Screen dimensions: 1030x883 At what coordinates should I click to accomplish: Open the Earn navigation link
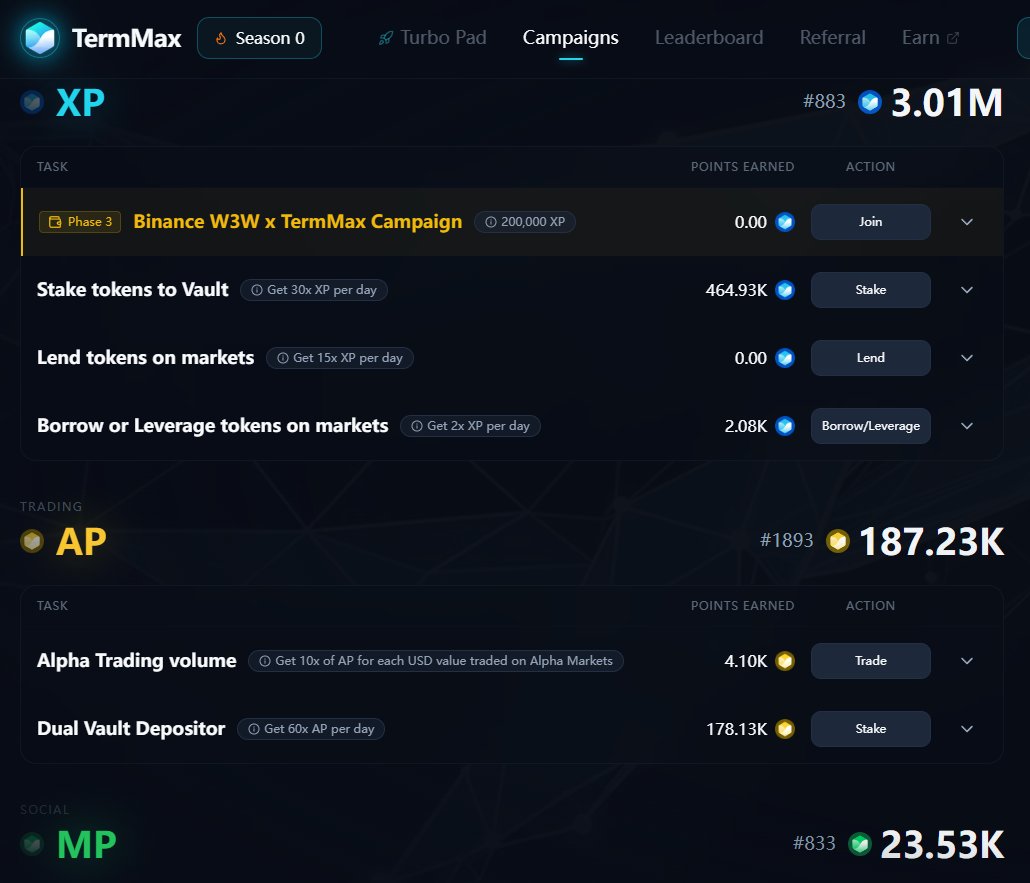click(930, 38)
